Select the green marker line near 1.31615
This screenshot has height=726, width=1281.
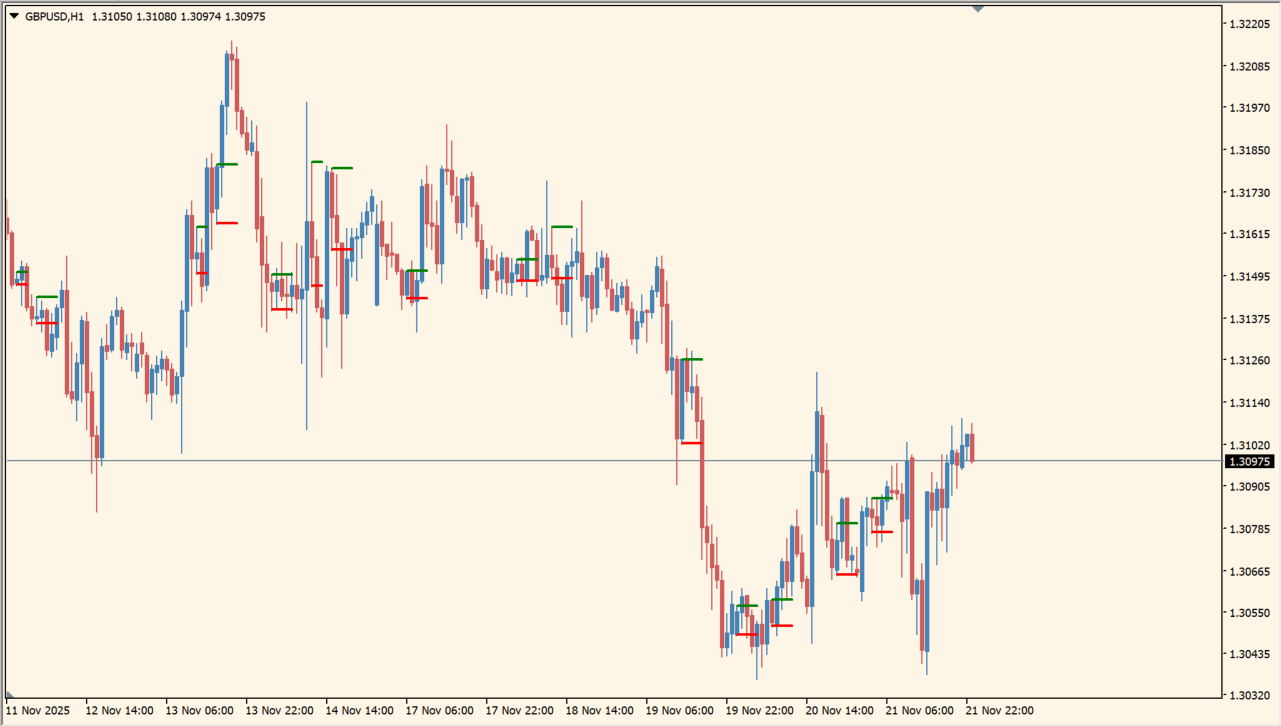click(x=562, y=227)
